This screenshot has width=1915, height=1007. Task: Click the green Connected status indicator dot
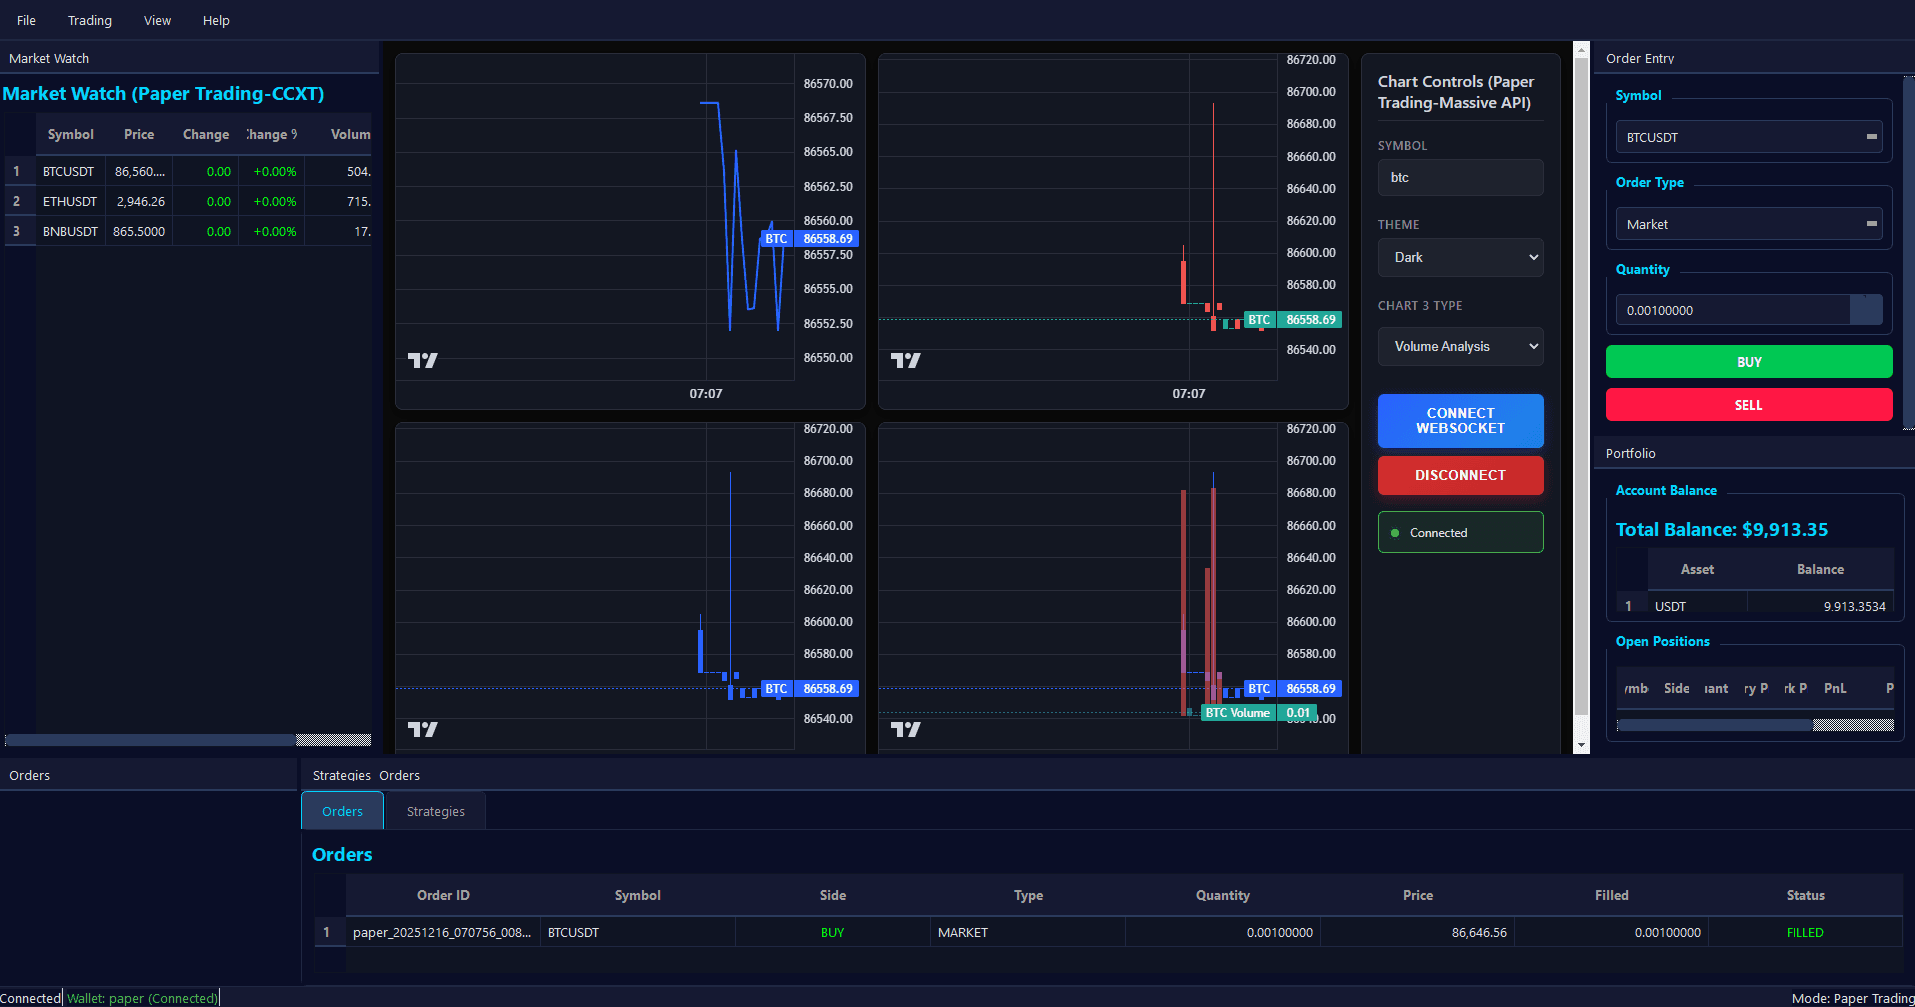1395,533
